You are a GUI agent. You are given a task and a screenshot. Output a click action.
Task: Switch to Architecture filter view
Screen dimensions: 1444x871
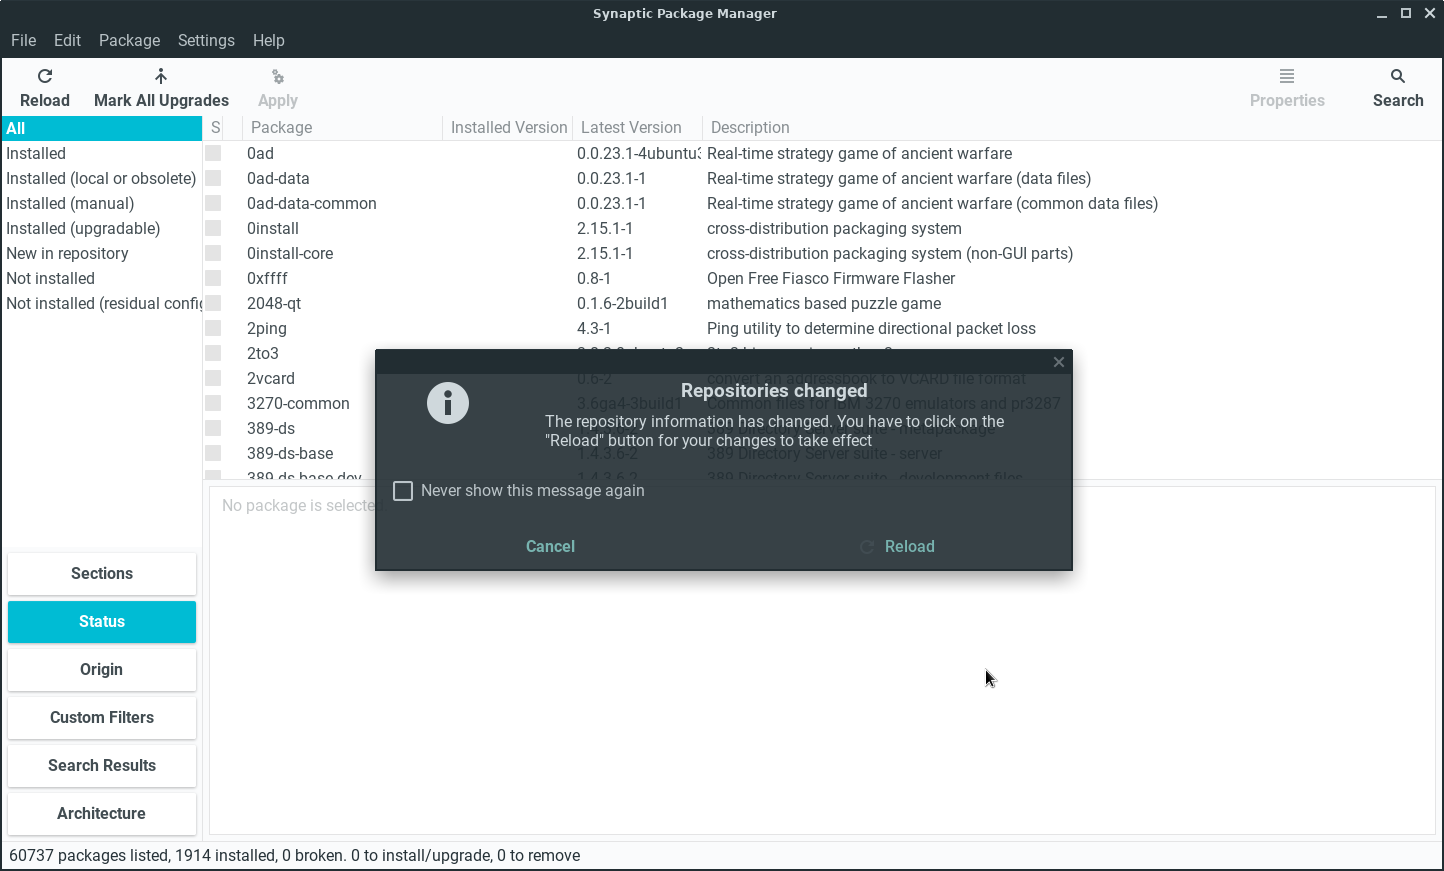pyautogui.click(x=102, y=814)
